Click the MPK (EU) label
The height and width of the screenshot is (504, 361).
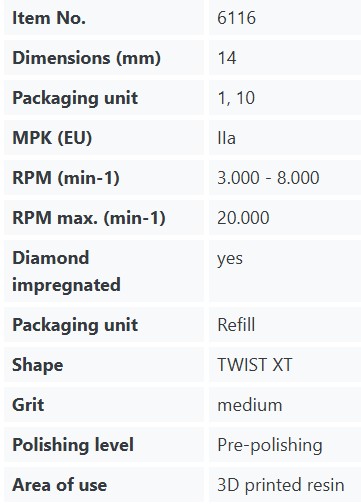pyautogui.click(x=52, y=138)
